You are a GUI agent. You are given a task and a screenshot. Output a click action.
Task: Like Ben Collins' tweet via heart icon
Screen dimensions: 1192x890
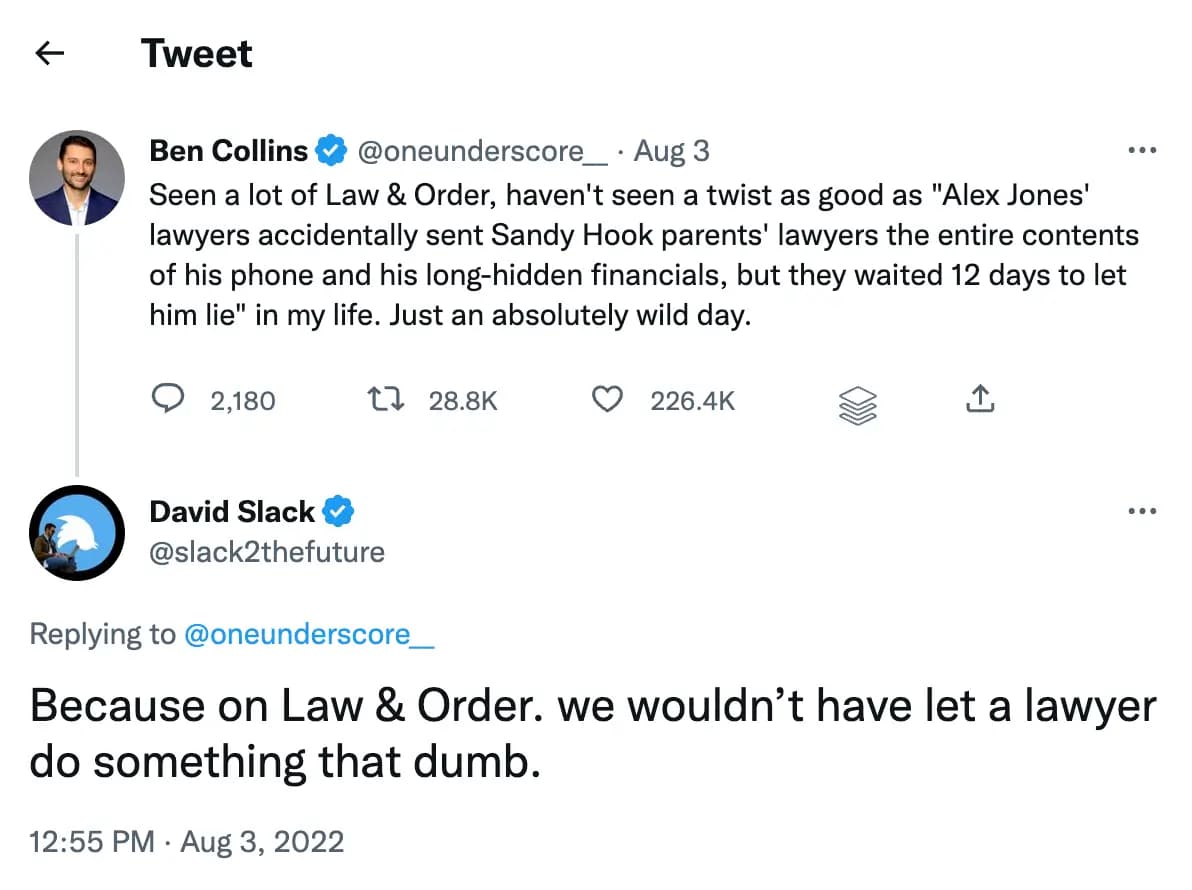click(x=606, y=398)
